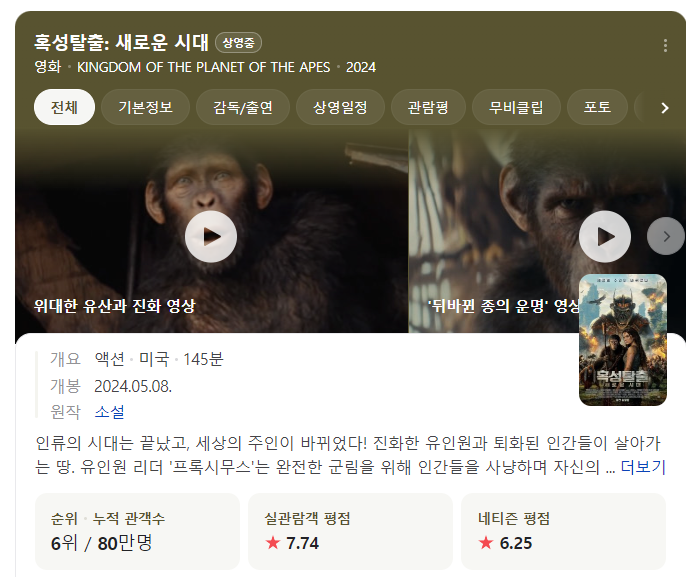Select the 전체 tab
The image size is (686, 577).
click(x=64, y=107)
